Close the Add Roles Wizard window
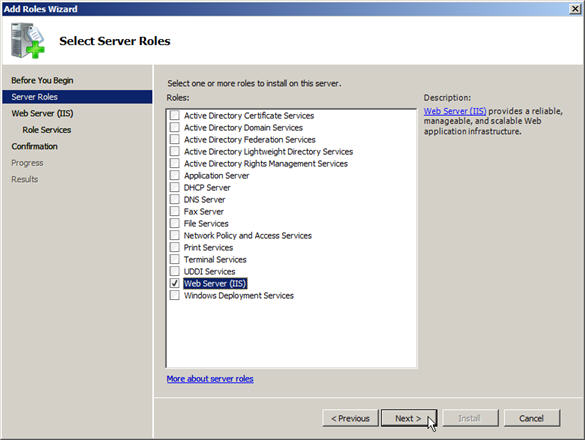Viewport: 585px width, 440px height. [575, 9]
